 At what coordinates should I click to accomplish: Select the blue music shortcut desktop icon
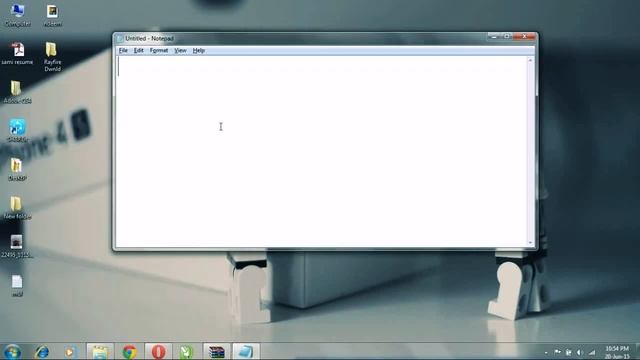click(17, 130)
